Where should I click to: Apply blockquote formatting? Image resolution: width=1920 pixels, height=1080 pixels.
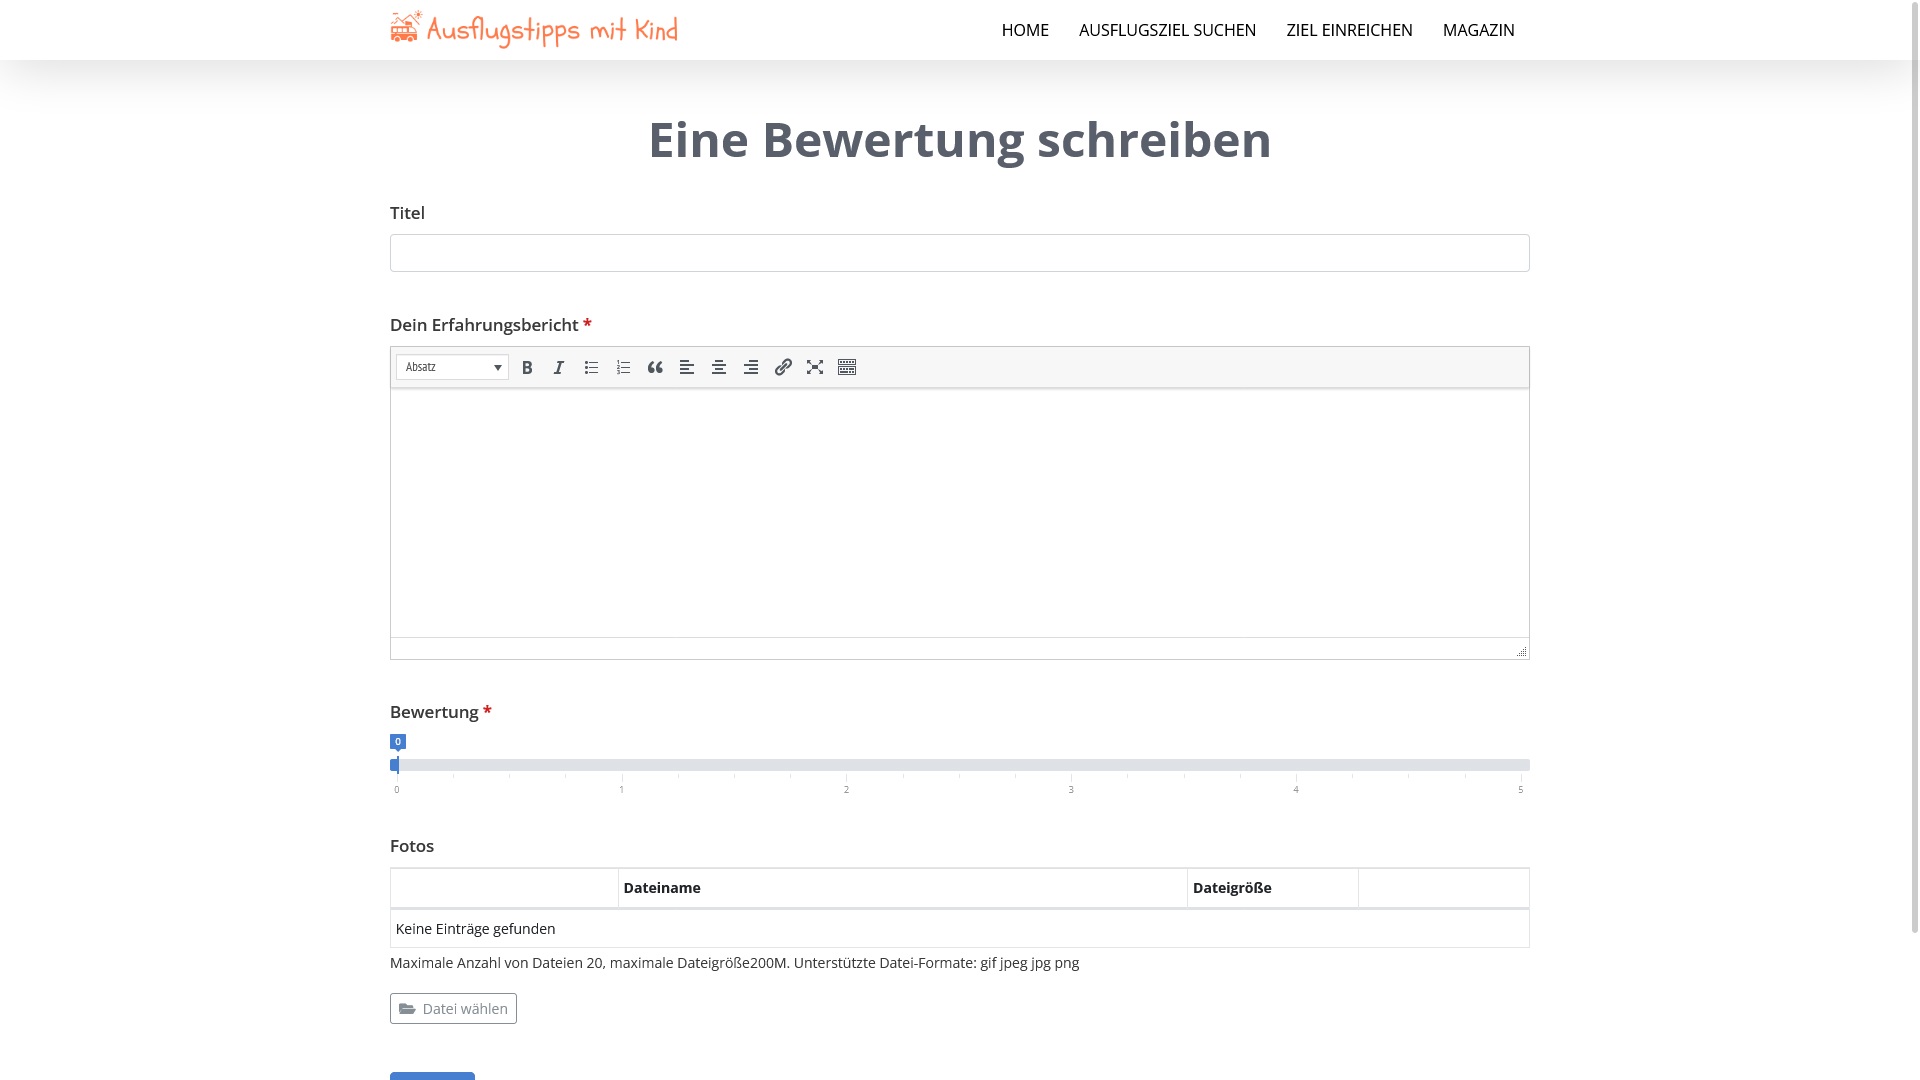point(655,368)
